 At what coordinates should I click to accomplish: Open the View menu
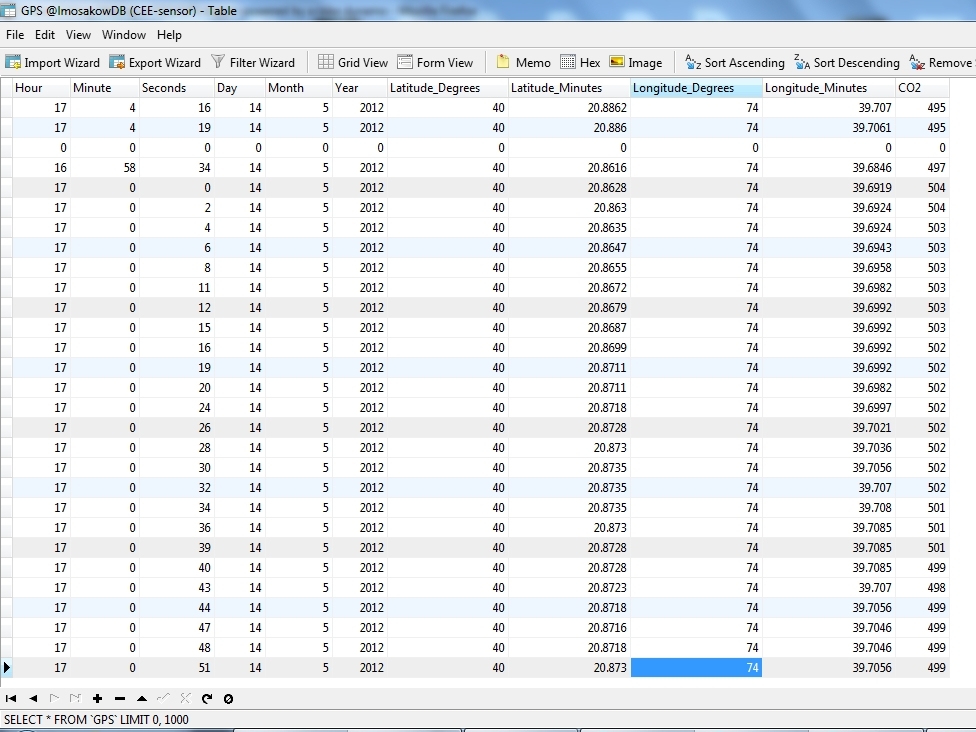tap(78, 35)
